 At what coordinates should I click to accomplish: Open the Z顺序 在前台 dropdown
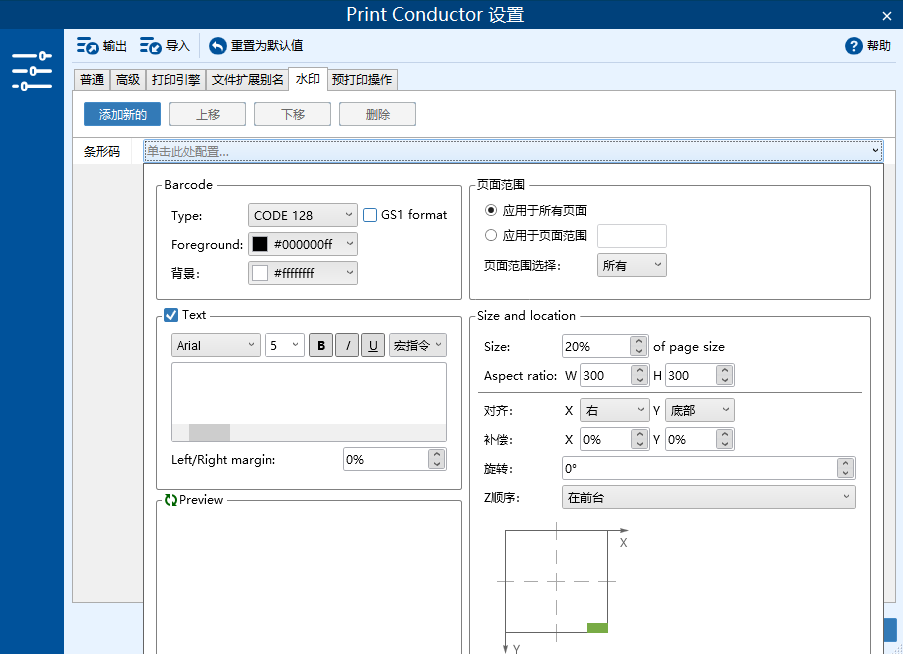708,497
